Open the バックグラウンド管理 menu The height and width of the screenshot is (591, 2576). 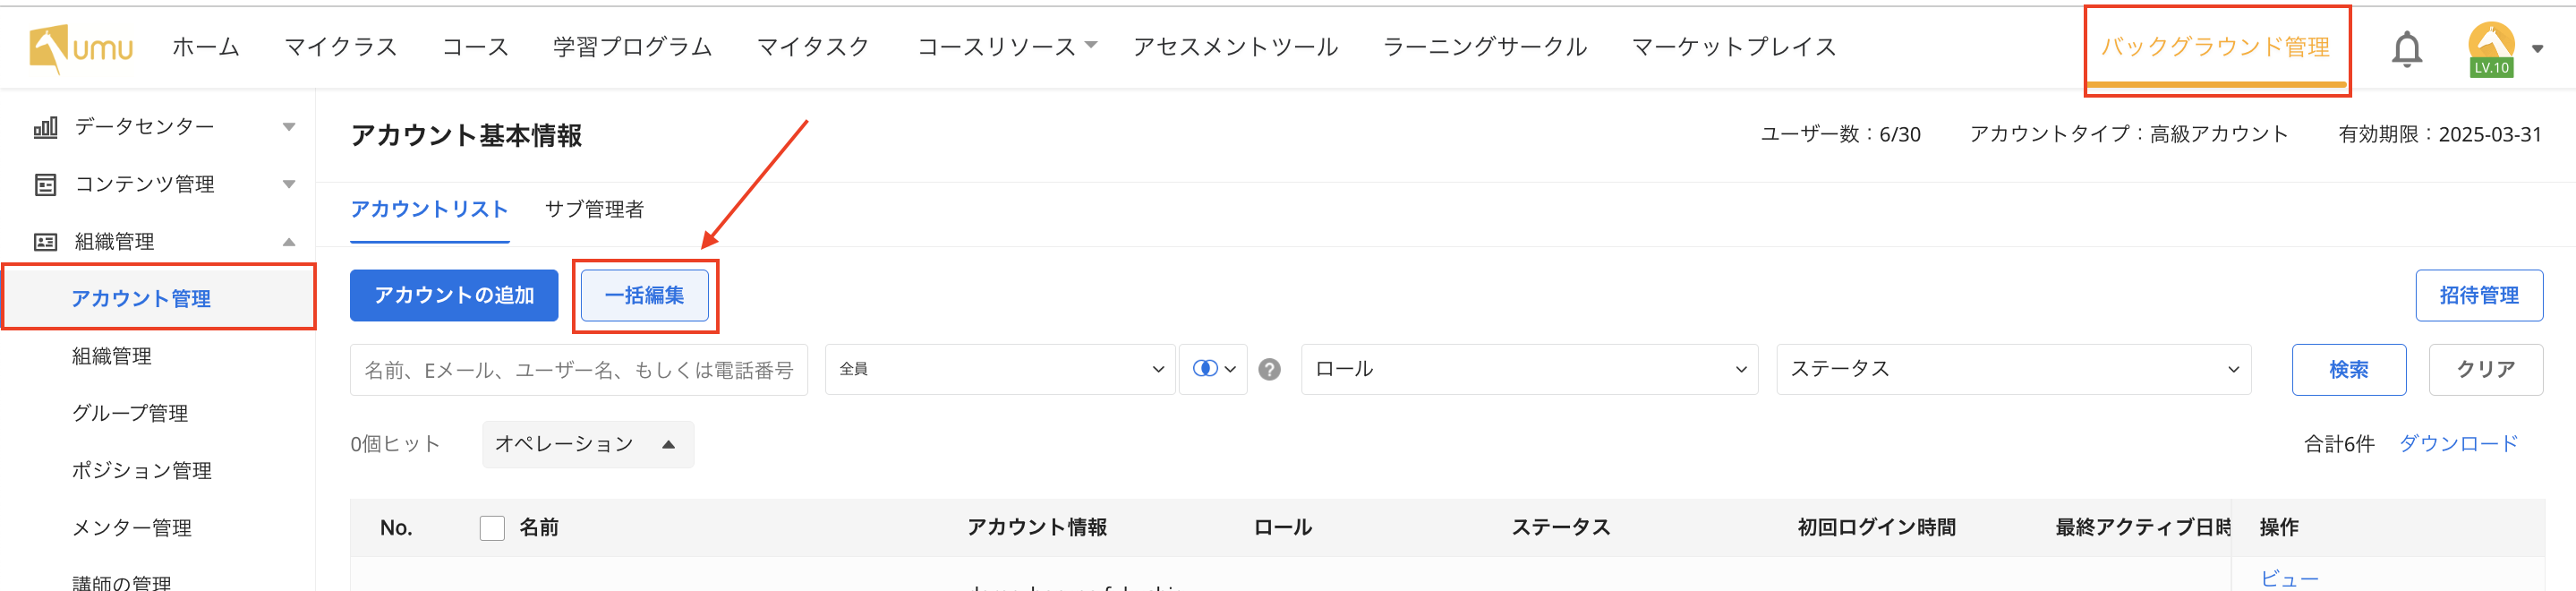pos(2215,47)
